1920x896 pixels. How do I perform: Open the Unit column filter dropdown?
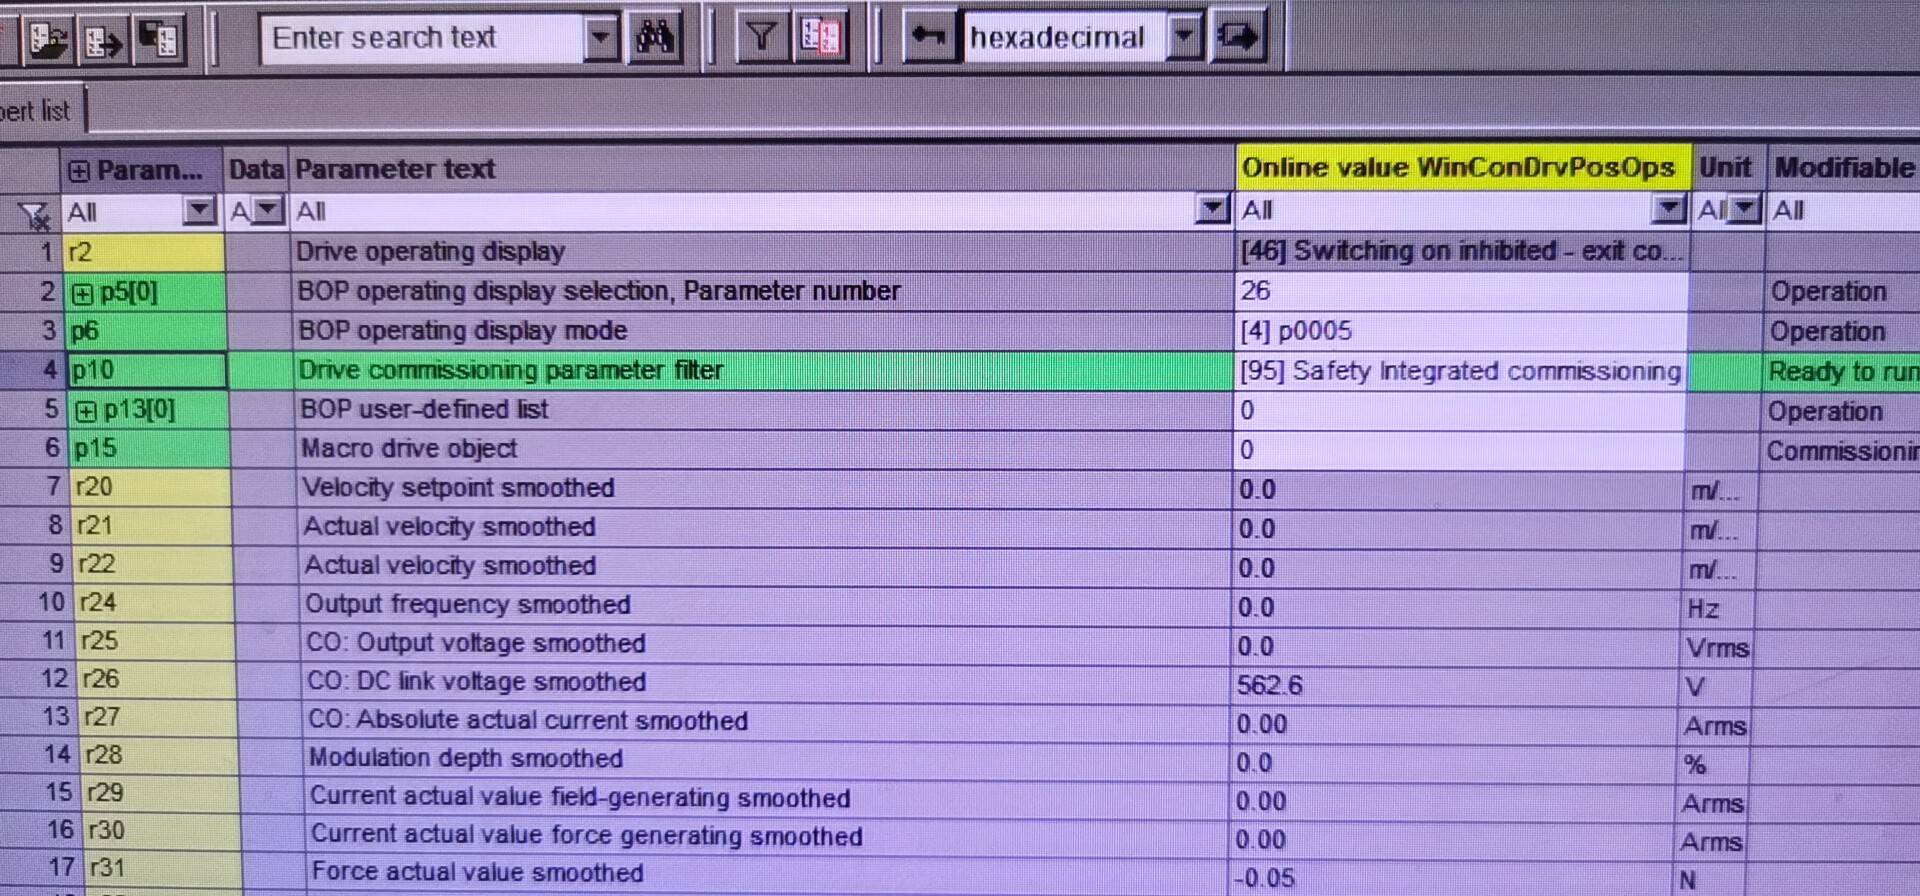pos(1745,209)
